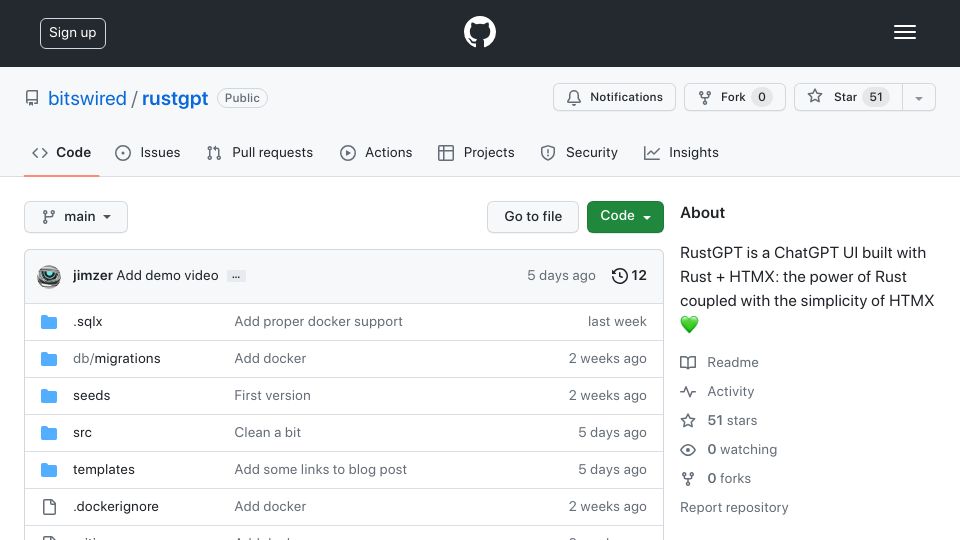The image size is (960, 540).
Task: Open the bitswired owner profile link
Action: click(x=87, y=98)
